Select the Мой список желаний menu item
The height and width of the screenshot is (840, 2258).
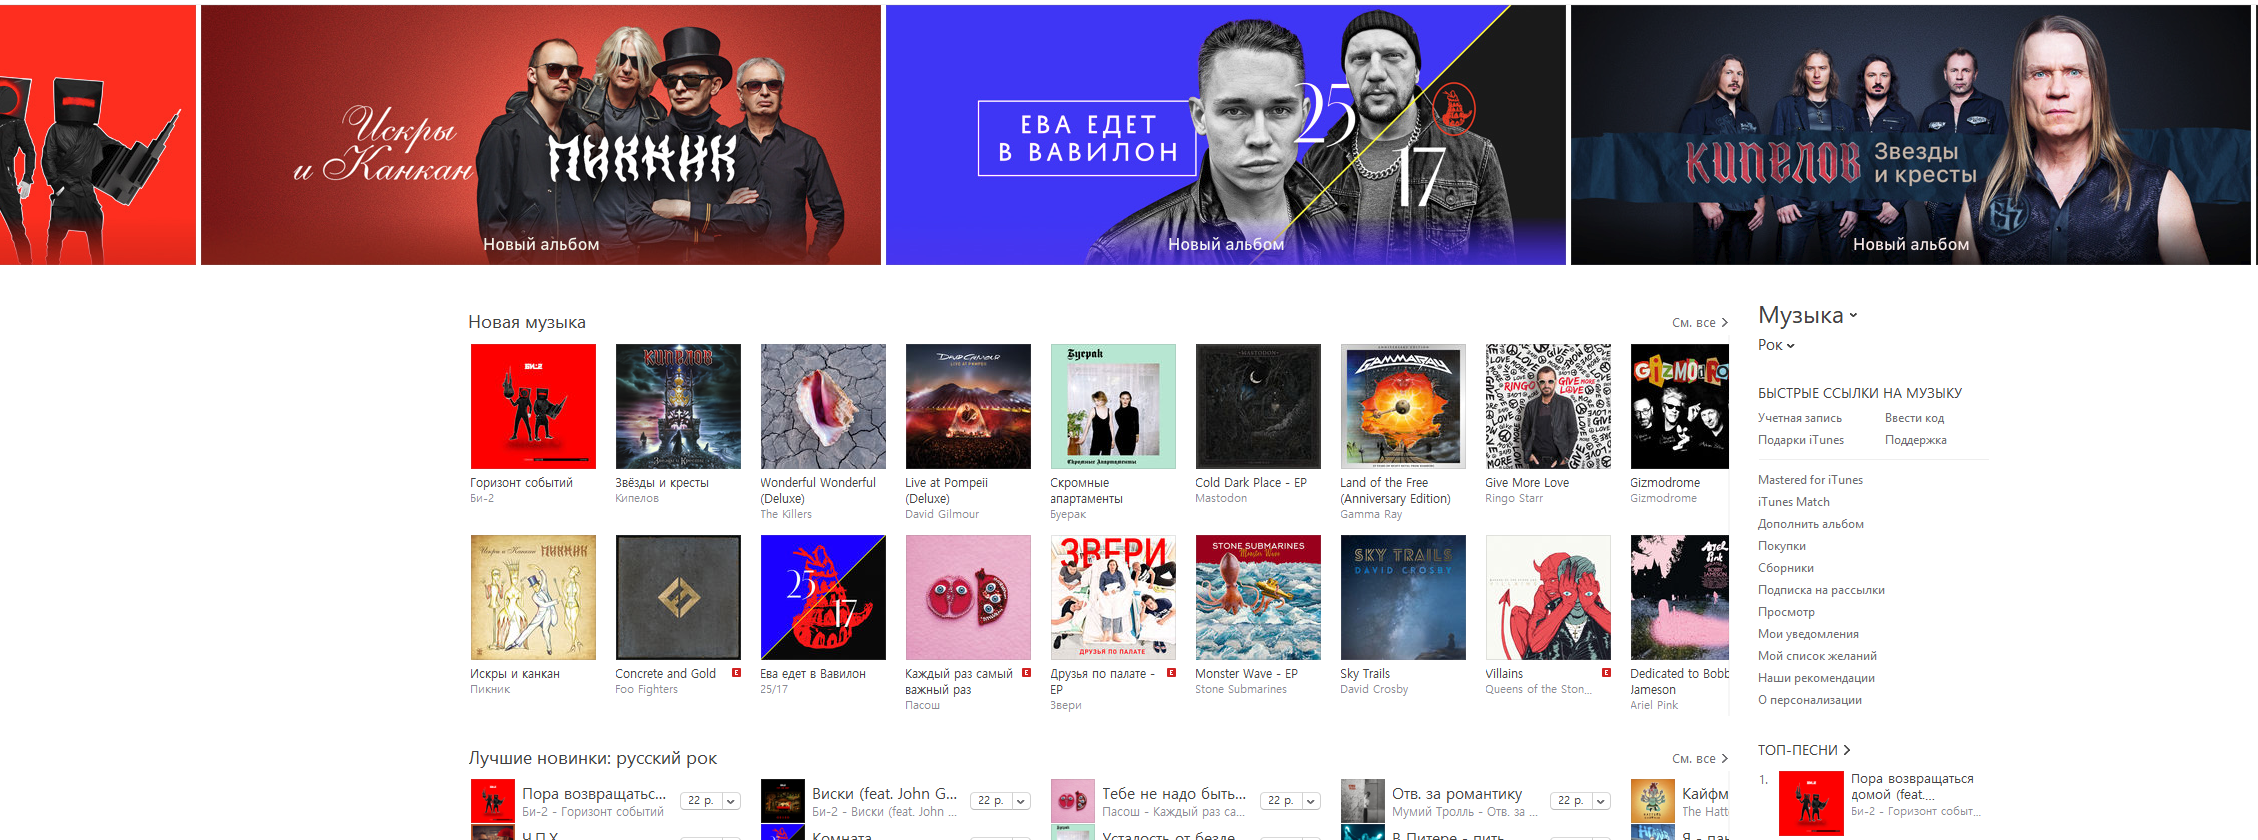point(1817,656)
